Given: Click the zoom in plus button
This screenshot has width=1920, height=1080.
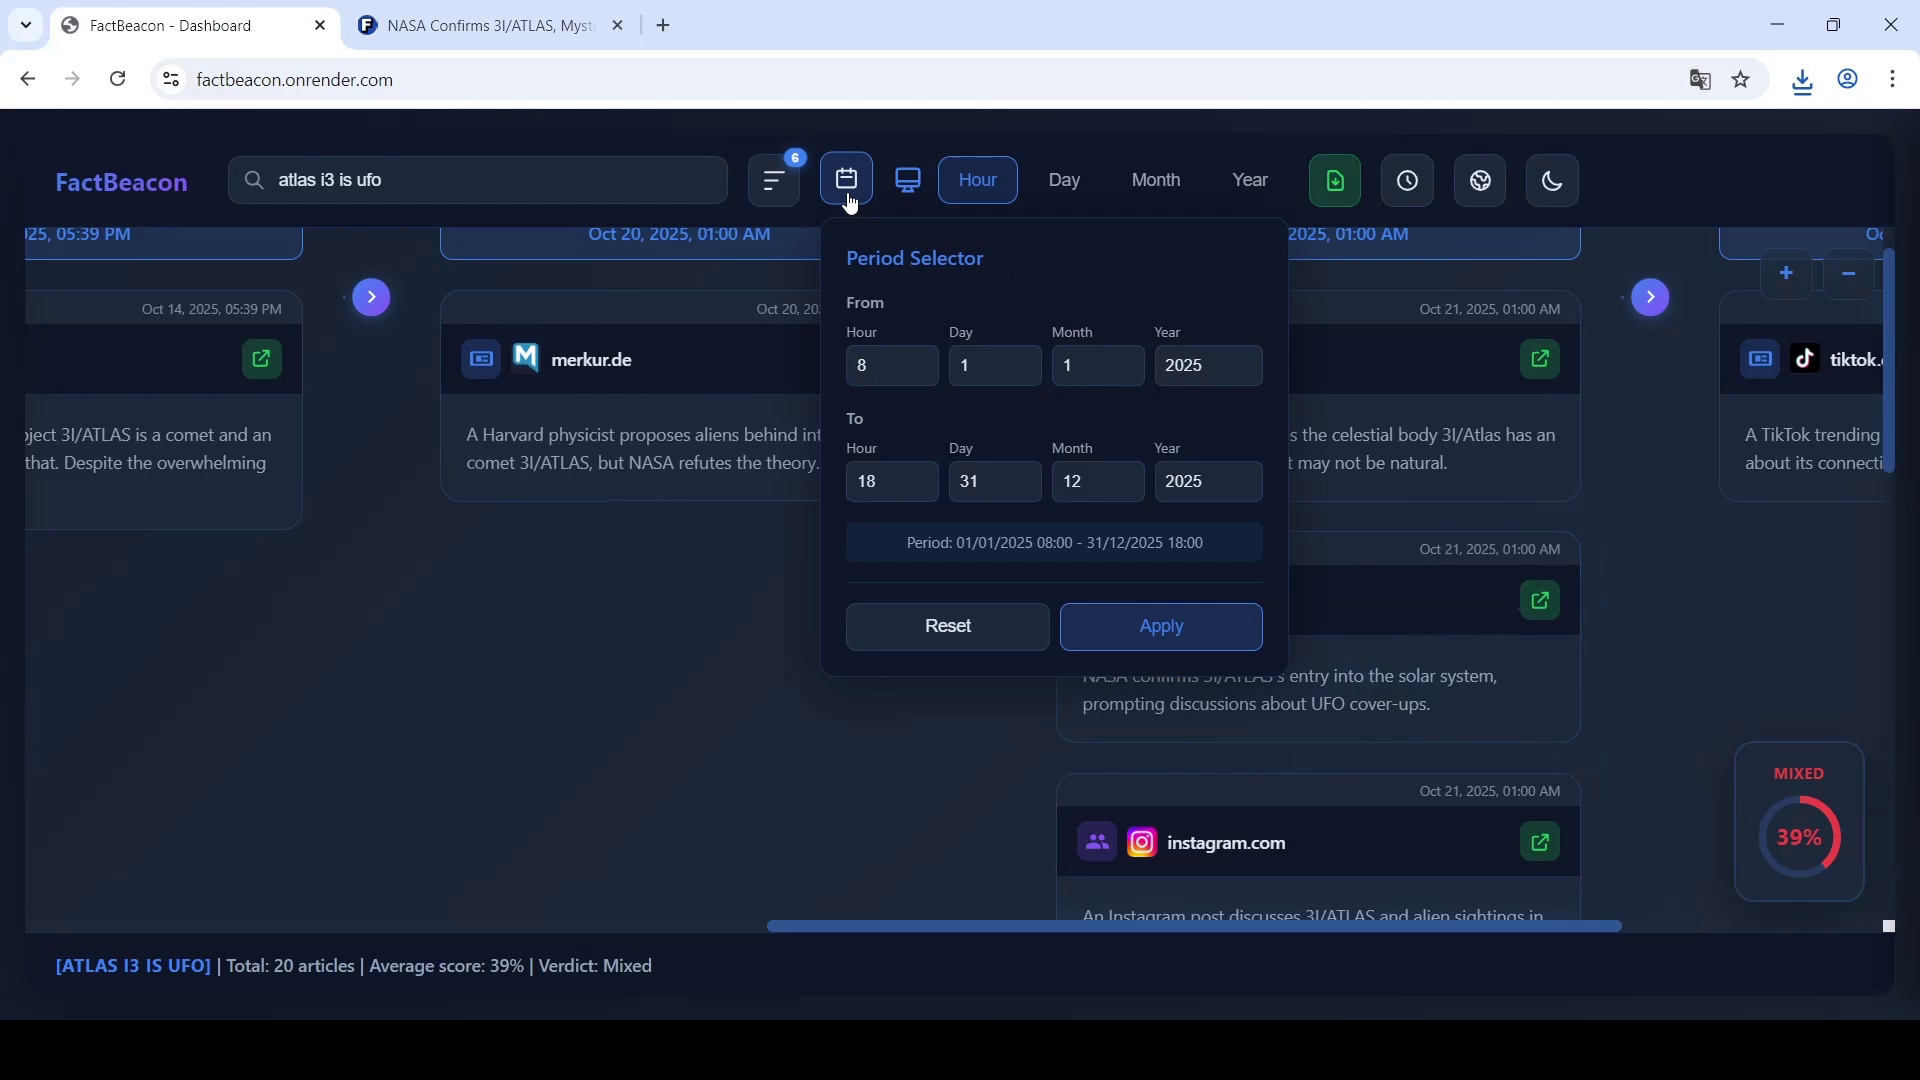Looking at the screenshot, I should point(1786,273).
